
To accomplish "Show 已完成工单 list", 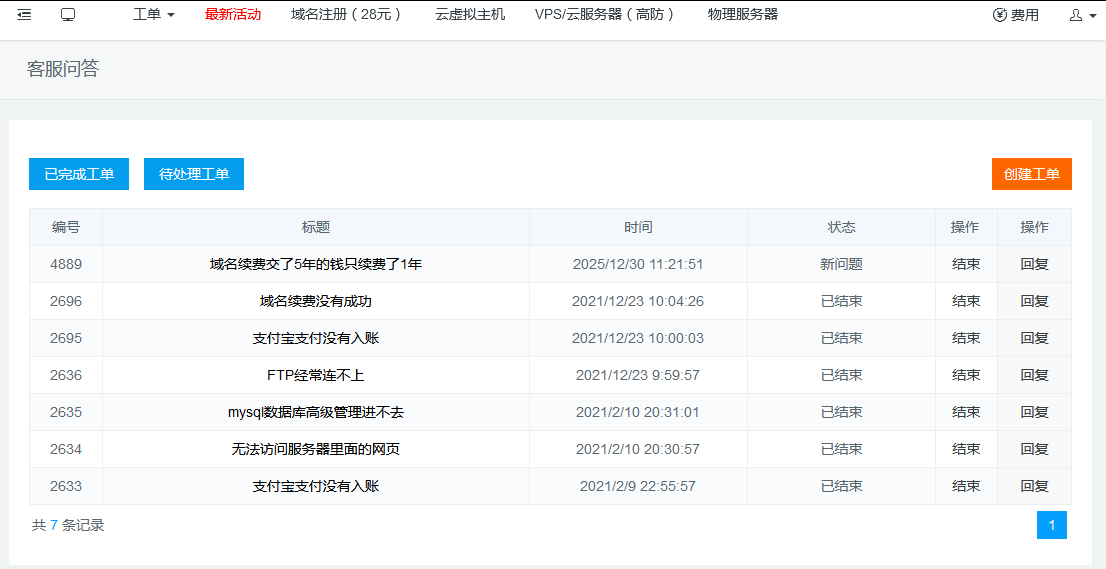I will 79,174.
